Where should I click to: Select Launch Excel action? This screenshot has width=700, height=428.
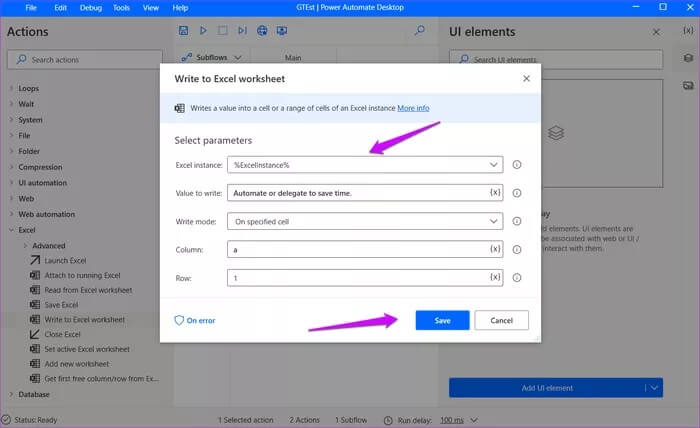[x=65, y=260]
